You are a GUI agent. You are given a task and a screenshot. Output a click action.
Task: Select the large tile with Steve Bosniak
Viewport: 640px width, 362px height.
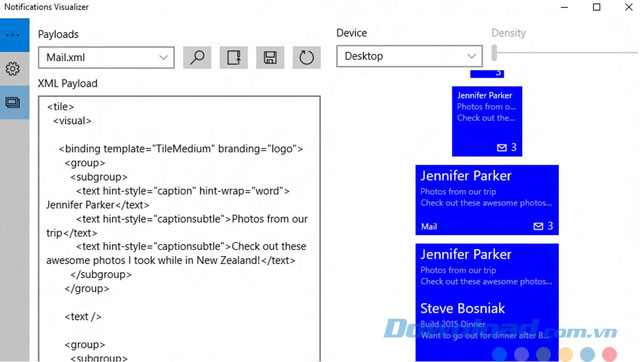pos(487,302)
